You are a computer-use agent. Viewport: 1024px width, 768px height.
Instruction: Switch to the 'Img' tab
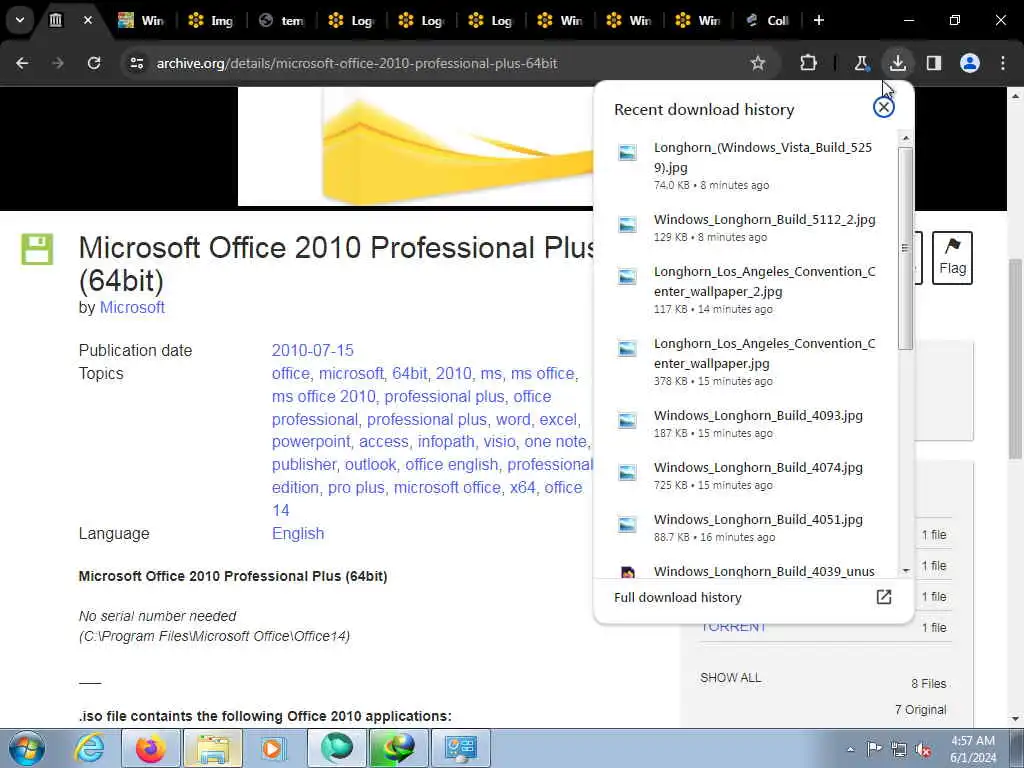pyautogui.click(x=211, y=20)
